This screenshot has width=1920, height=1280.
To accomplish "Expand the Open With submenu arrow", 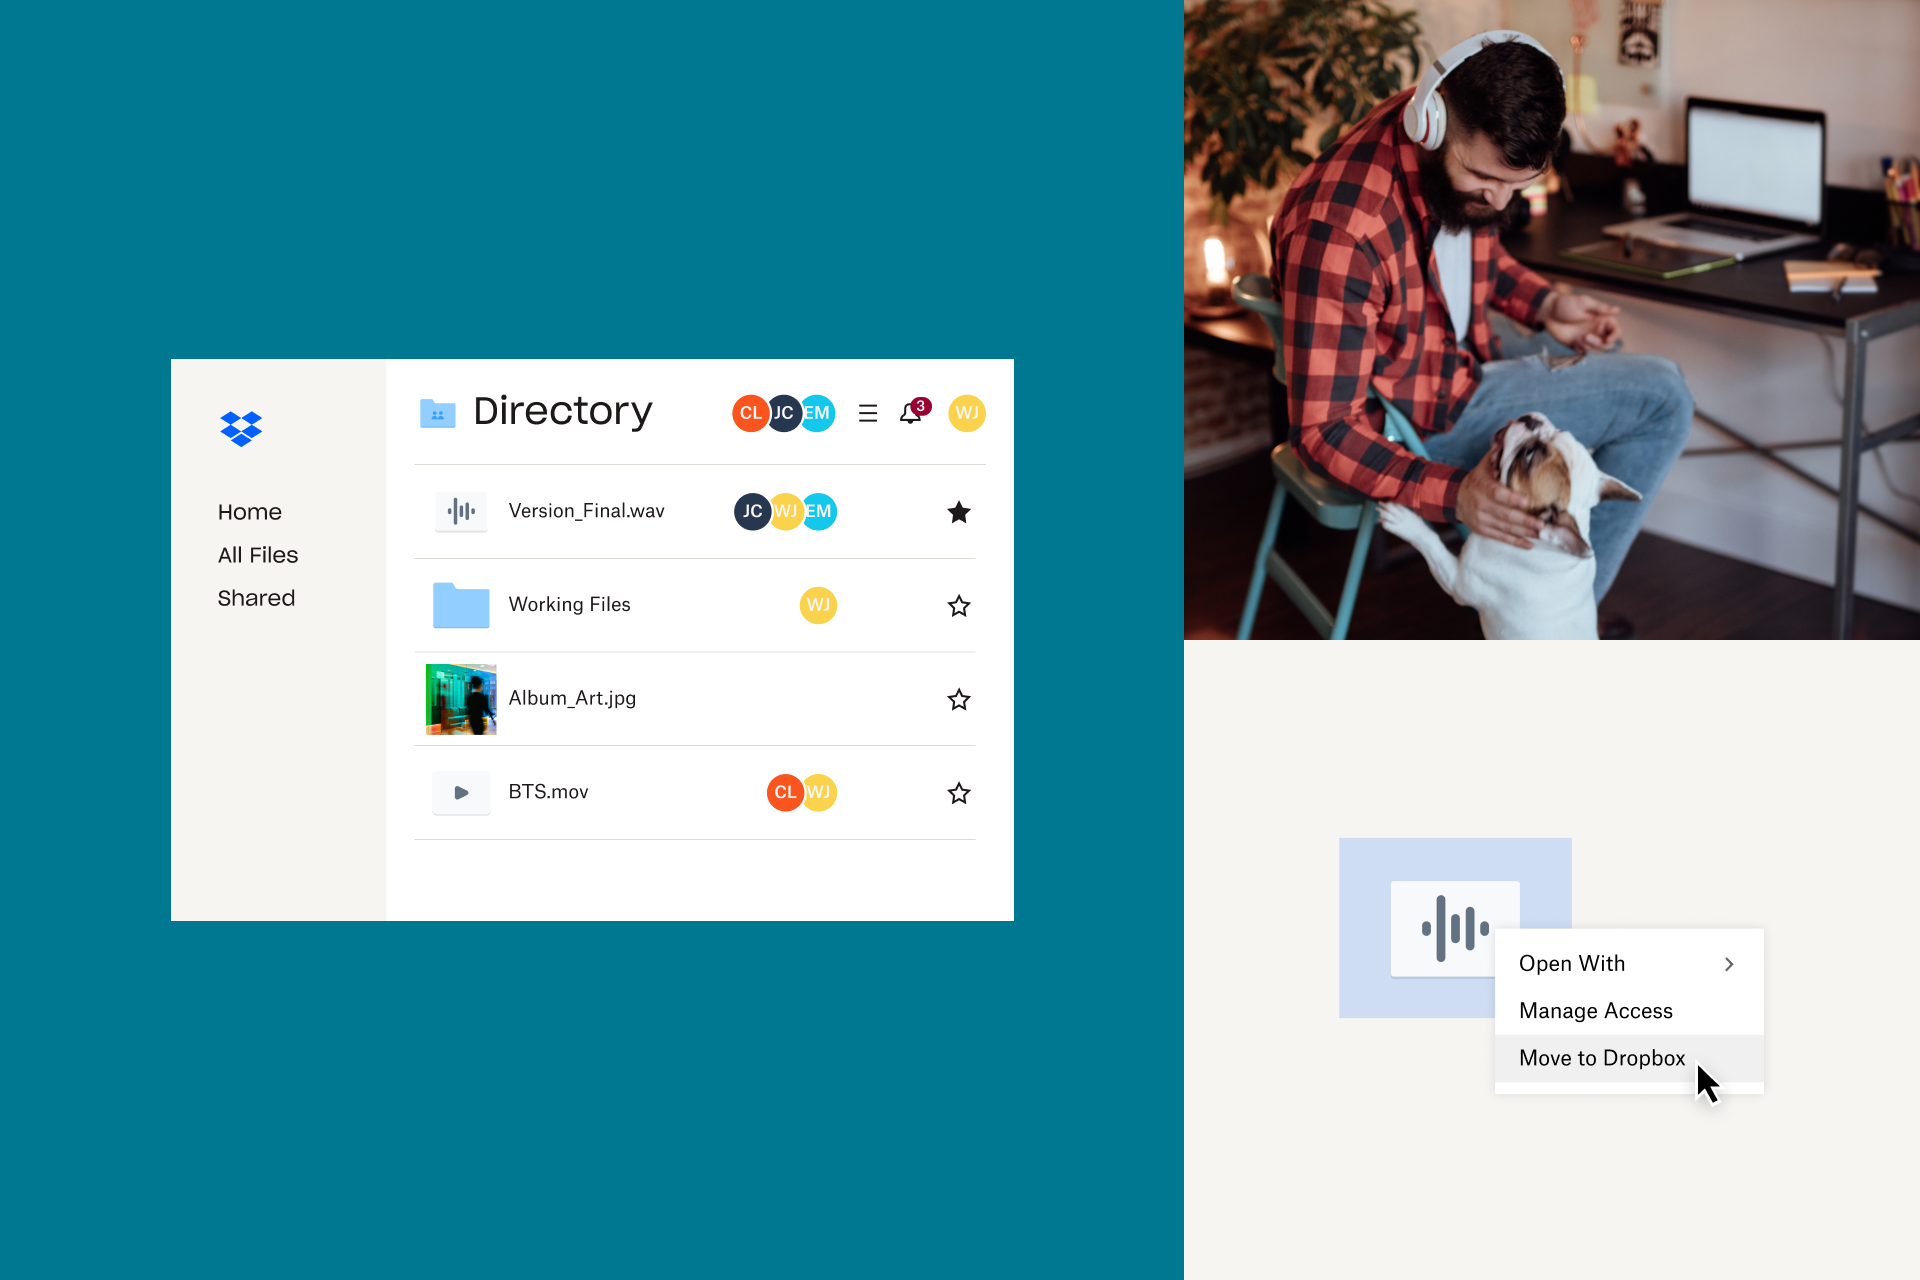I will (1727, 961).
